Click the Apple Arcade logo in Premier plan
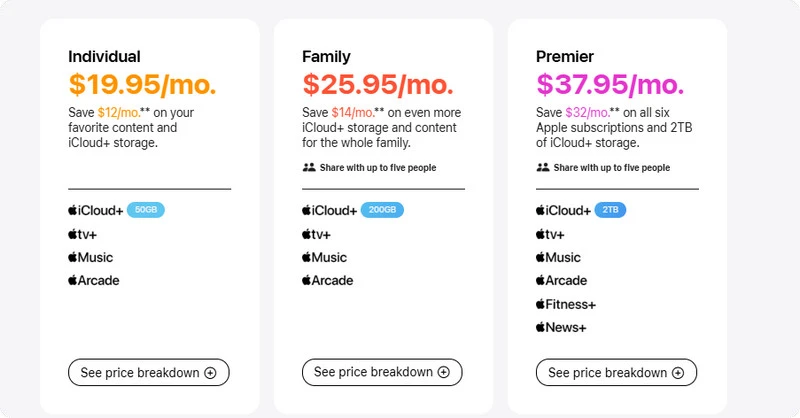This screenshot has height=418, width=800. click(x=561, y=280)
